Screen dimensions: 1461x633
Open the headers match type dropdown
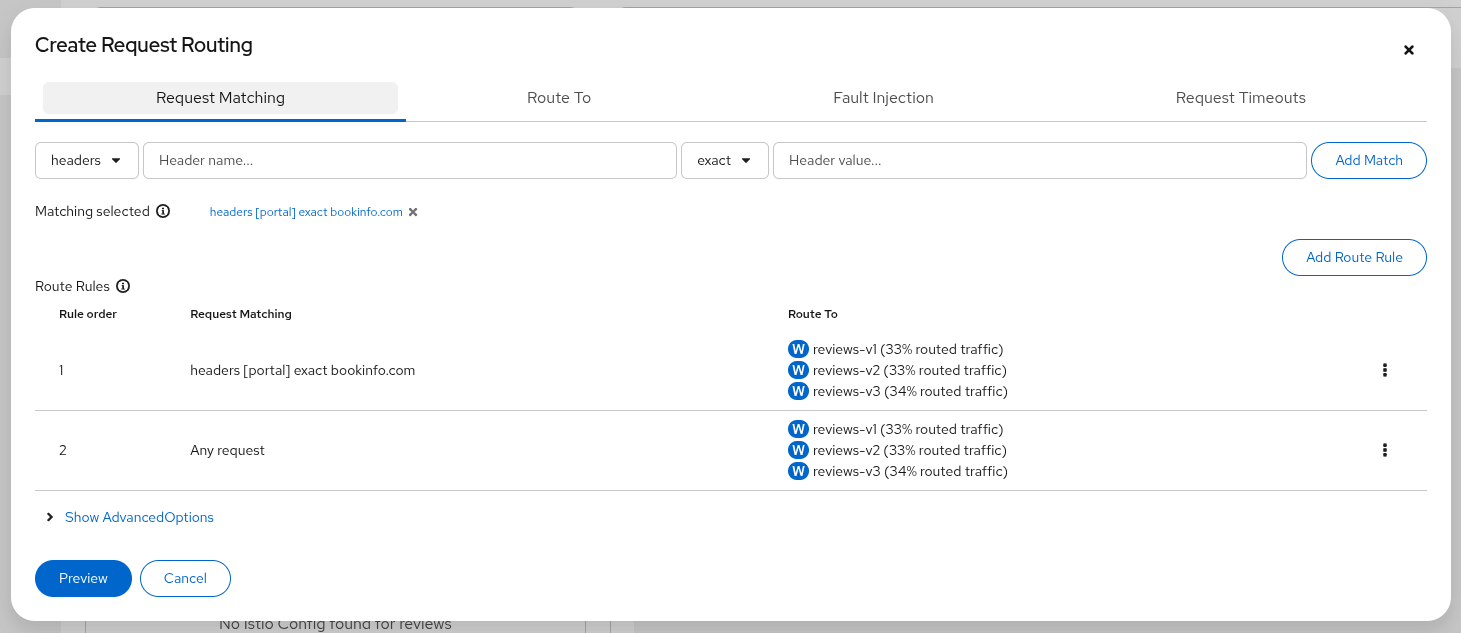pos(86,160)
